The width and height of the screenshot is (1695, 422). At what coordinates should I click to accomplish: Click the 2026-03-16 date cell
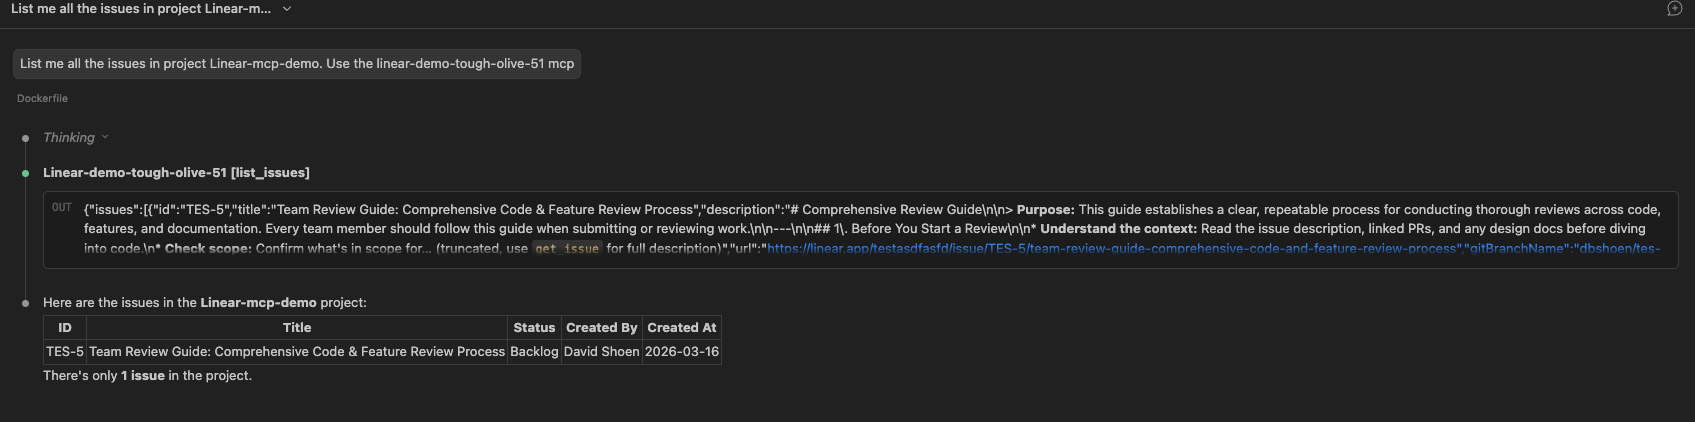681,352
